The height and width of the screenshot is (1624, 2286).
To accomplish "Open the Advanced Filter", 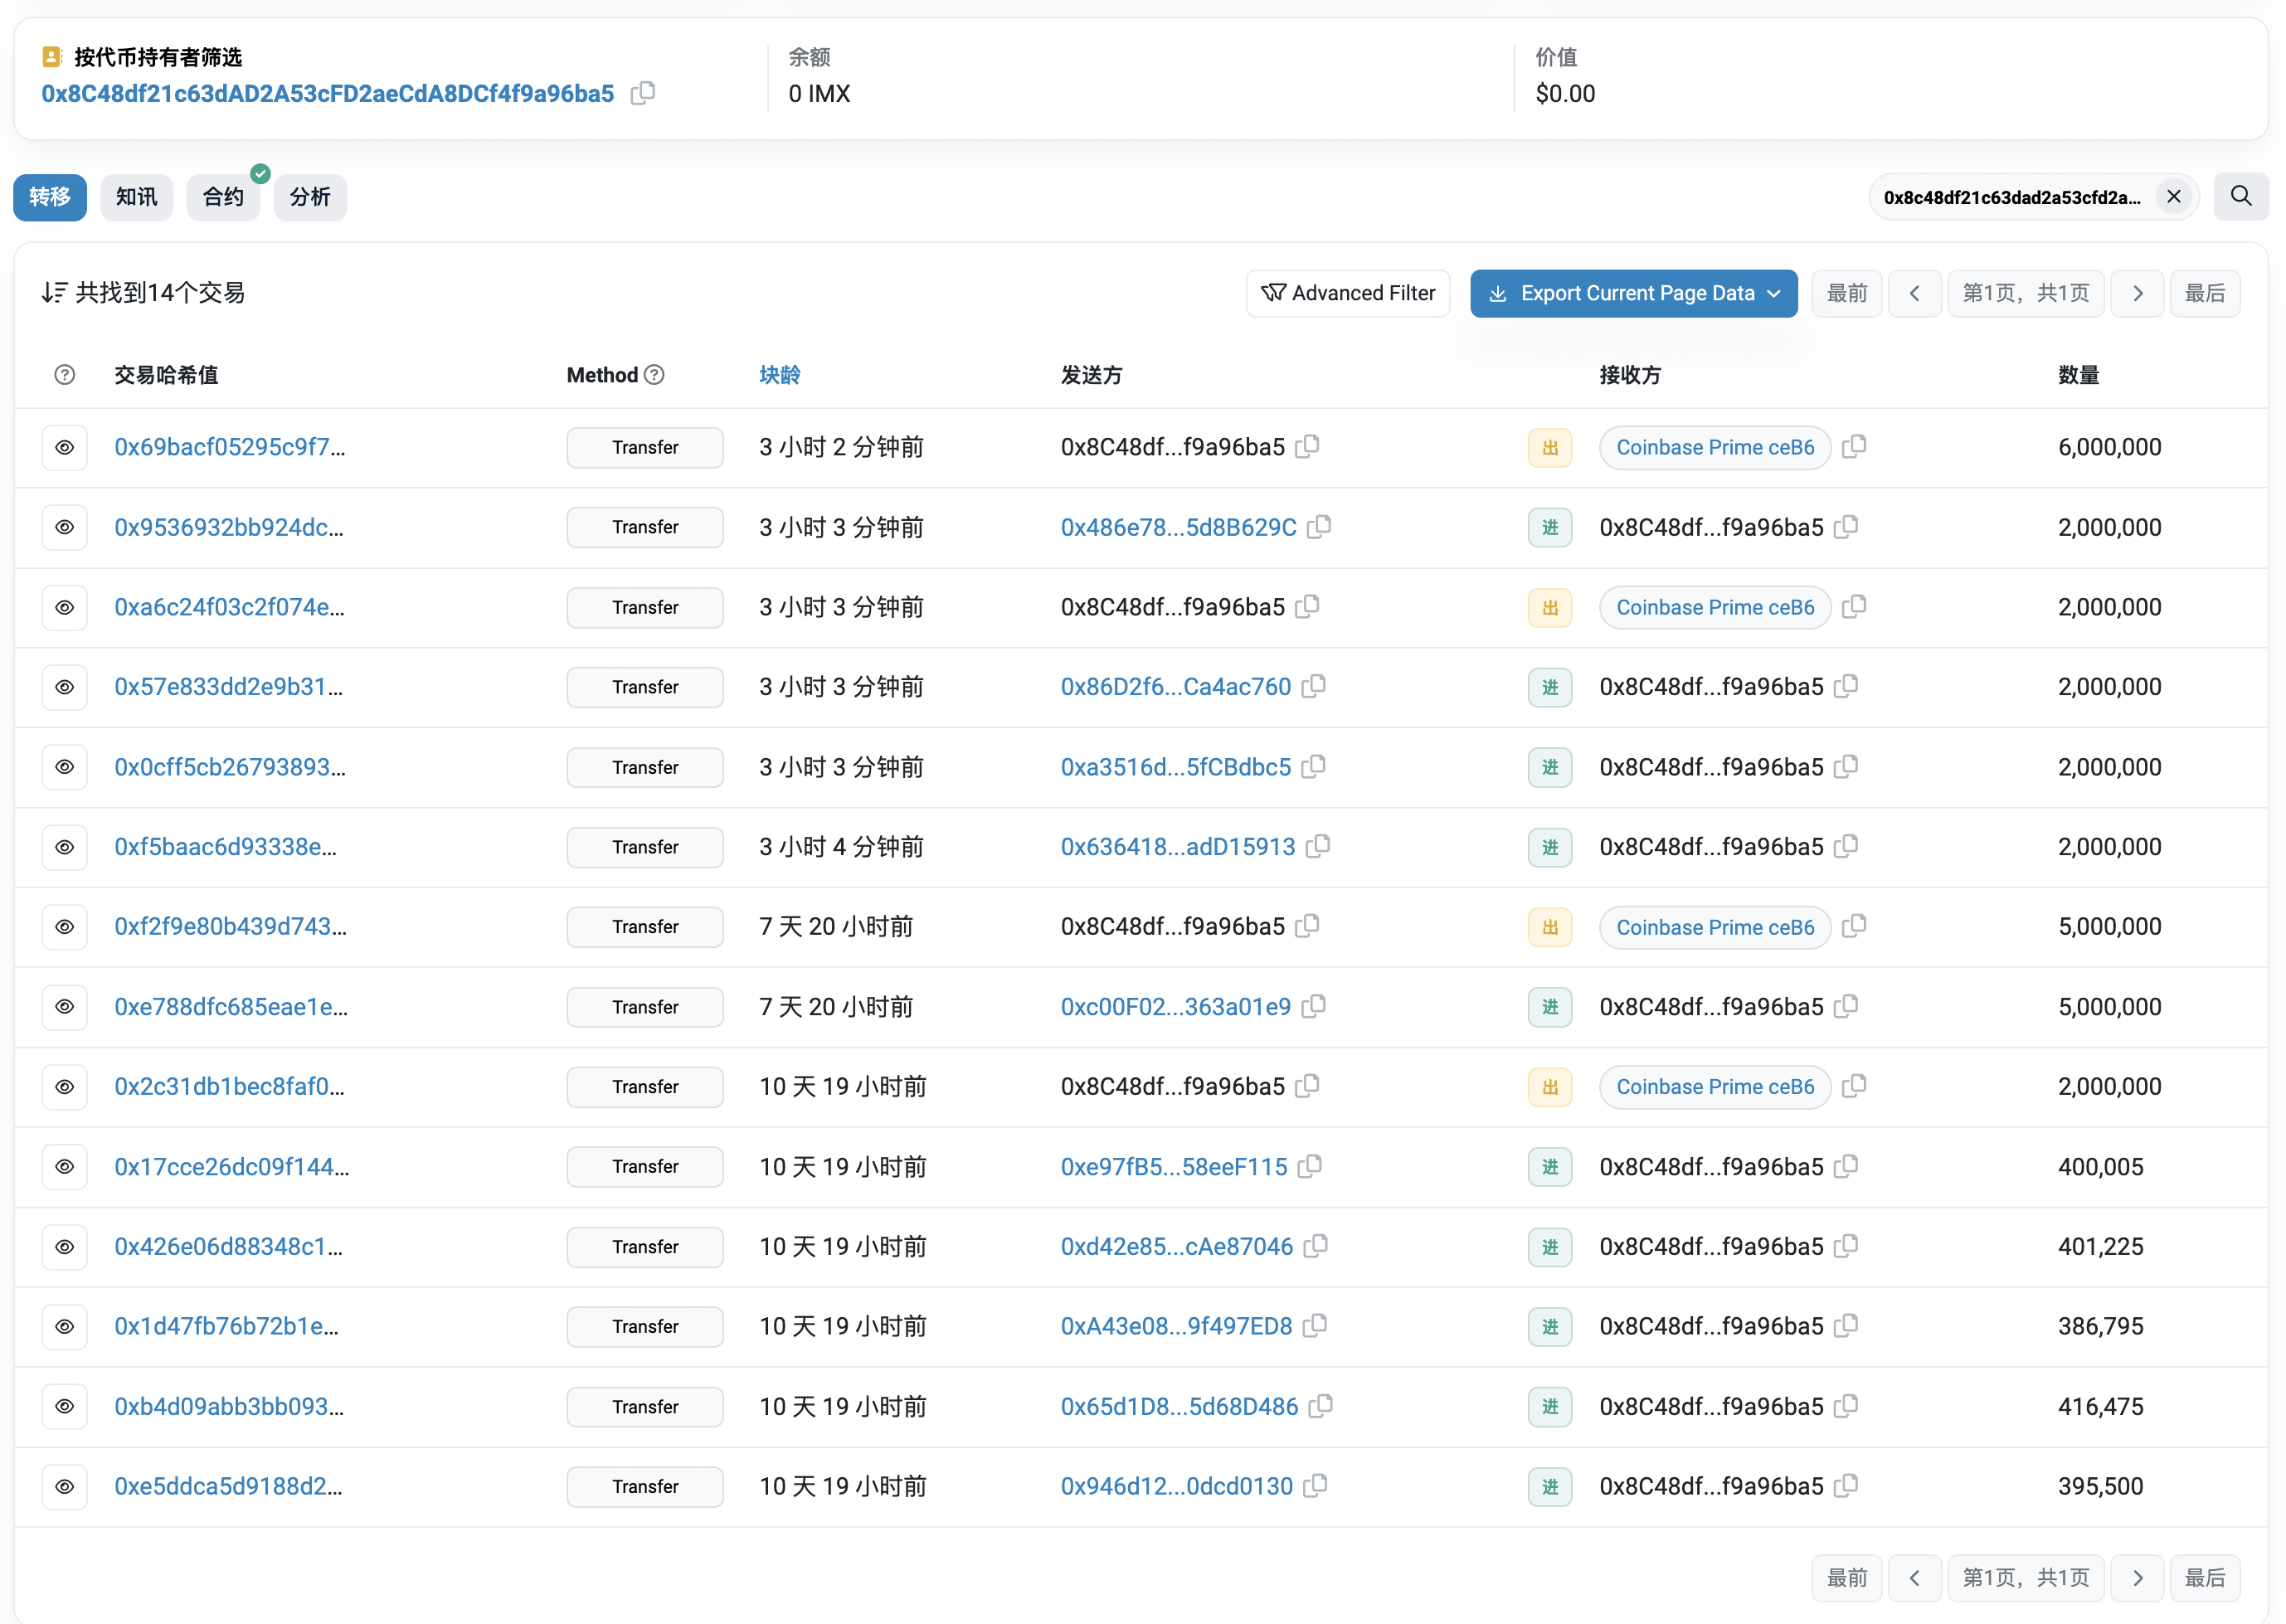I will point(1347,293).
